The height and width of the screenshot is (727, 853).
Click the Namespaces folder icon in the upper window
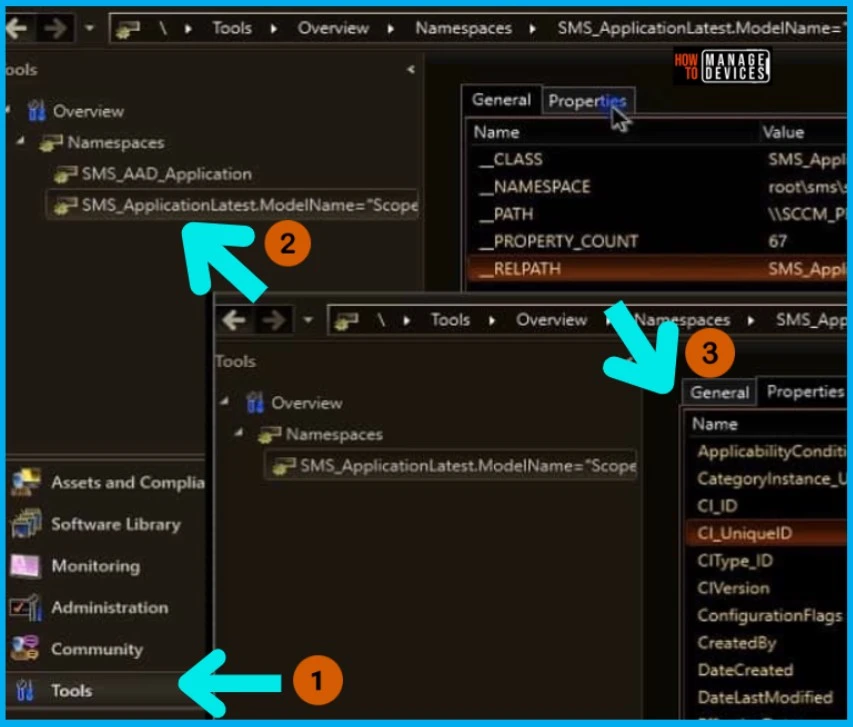51,143
